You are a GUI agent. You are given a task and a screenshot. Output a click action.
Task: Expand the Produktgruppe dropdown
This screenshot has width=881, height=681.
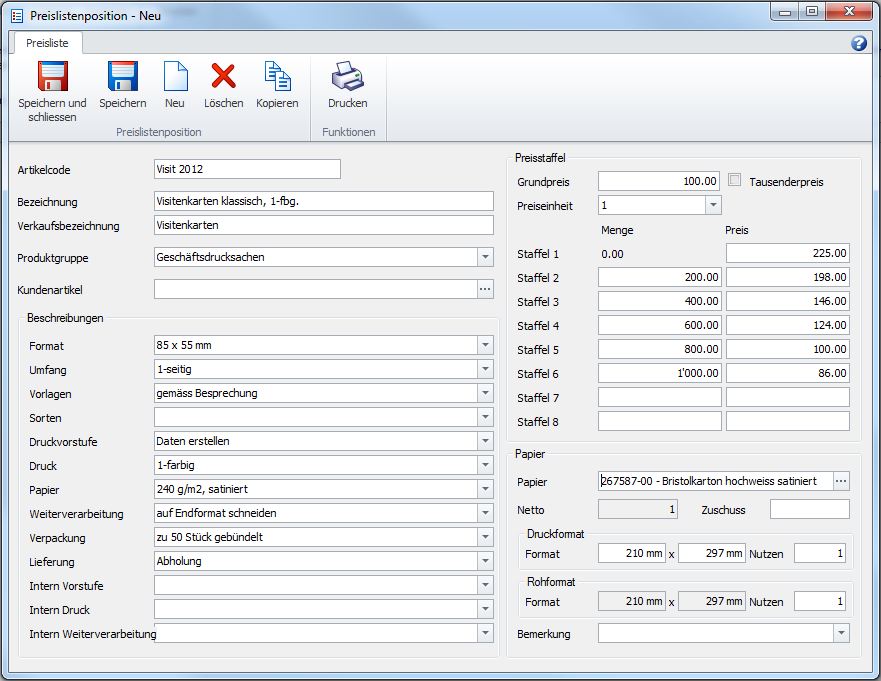(485, 257)
